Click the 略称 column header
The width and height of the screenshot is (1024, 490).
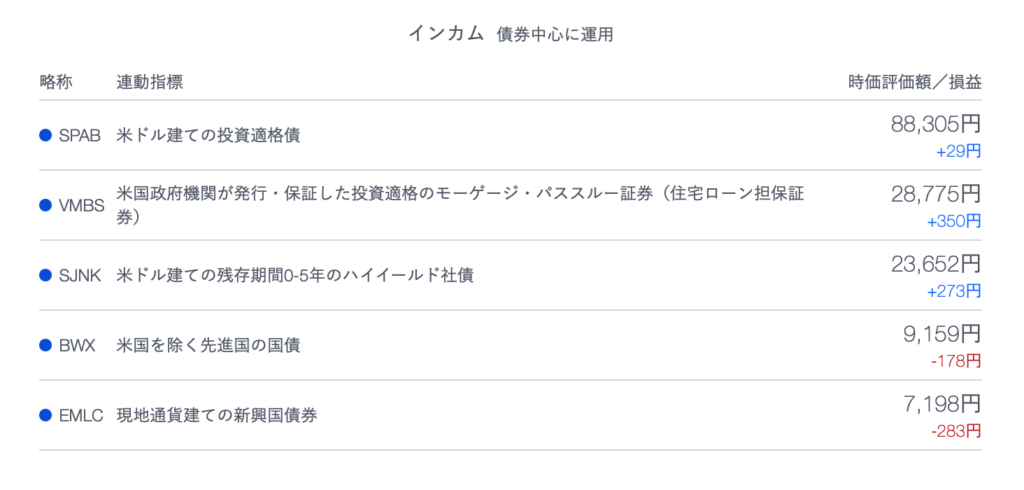pyautogui.click(x=56, y=82)
